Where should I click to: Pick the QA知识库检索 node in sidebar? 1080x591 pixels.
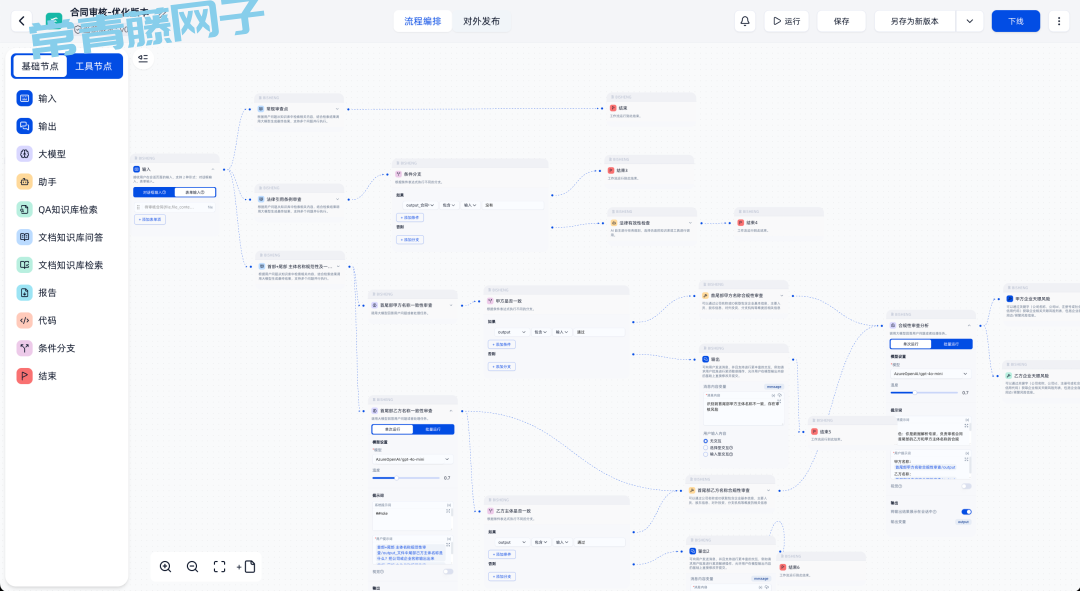coord(67,210)
